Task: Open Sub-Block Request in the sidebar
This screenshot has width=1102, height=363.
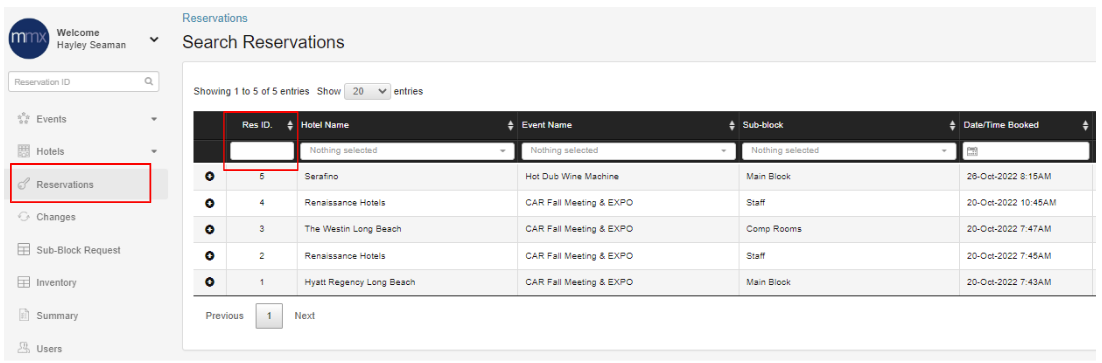Action: click(x=78, y=250)
